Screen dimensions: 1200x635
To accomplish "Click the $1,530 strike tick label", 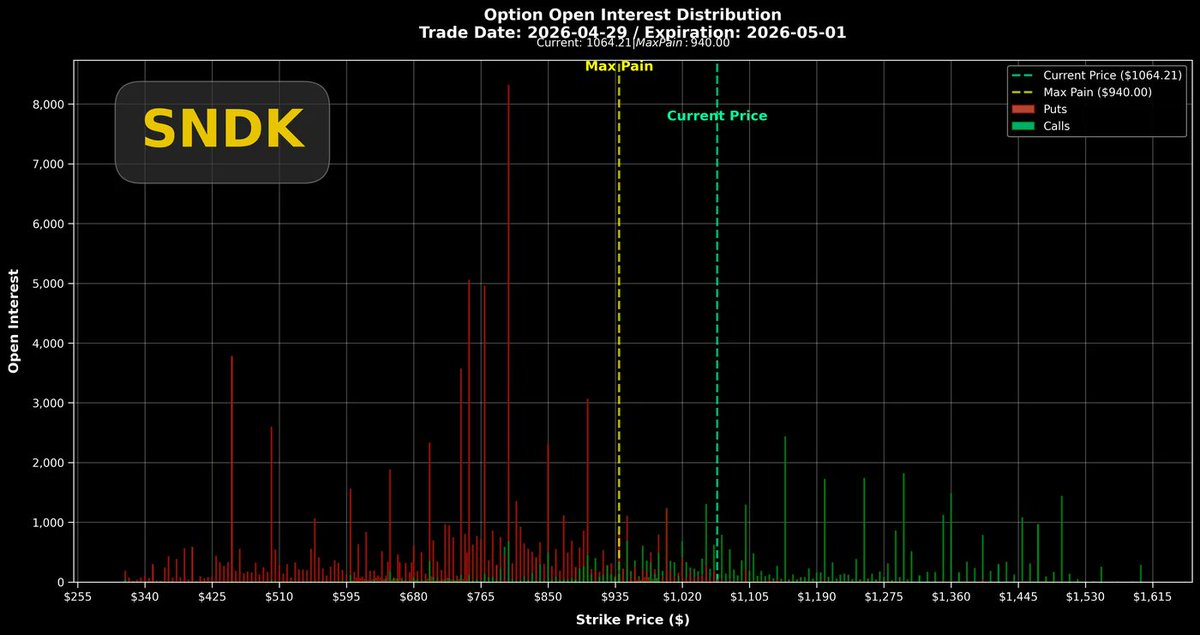I will (1086, 598).
